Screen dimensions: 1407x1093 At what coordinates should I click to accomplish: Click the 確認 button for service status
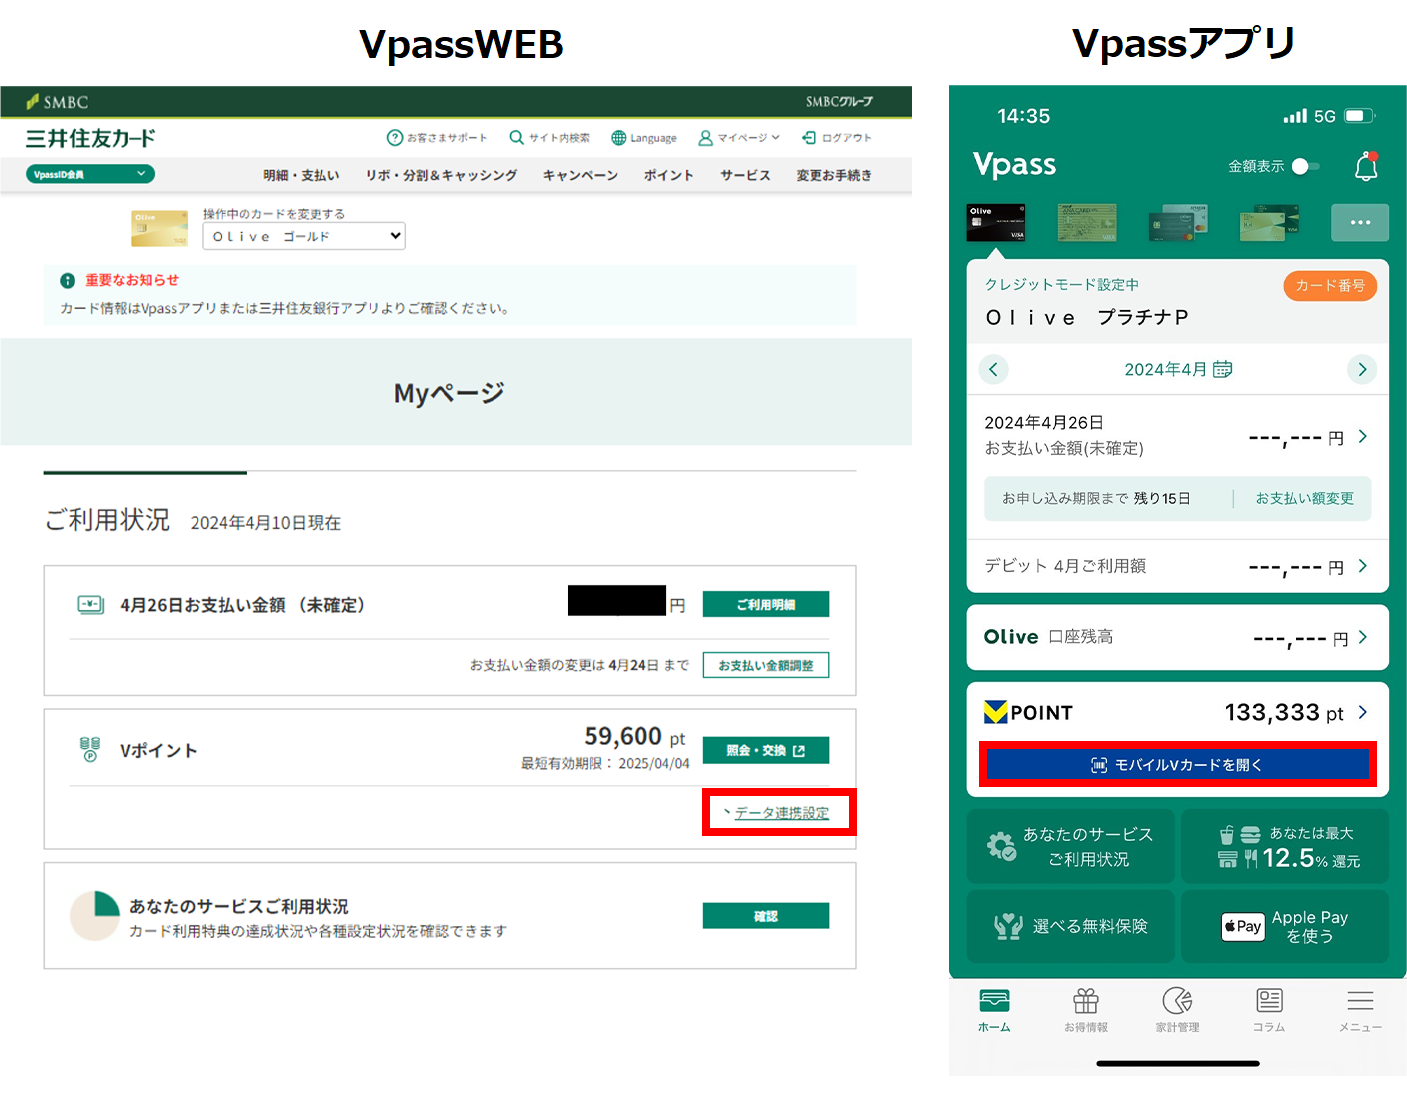766,916
